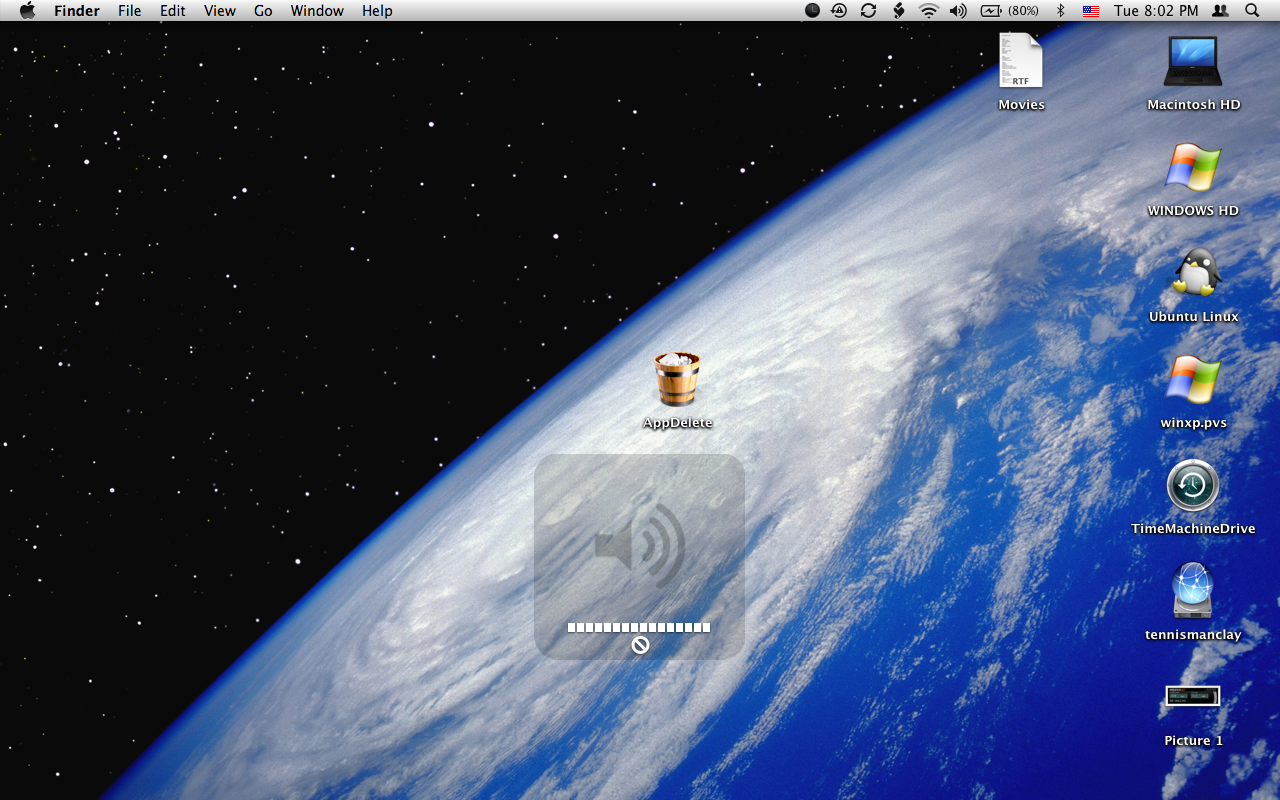Select the WINDOWS HD drive icon

pyautogui.click(x=1192, y=168)
